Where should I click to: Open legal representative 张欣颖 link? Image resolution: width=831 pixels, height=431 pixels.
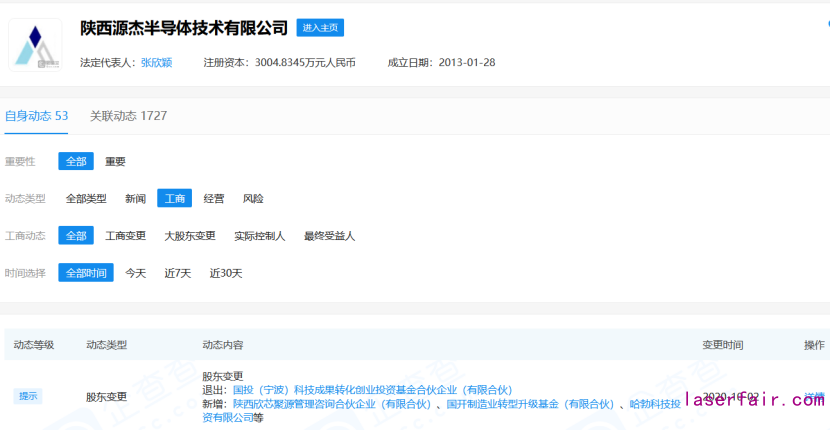click(156, 62)
